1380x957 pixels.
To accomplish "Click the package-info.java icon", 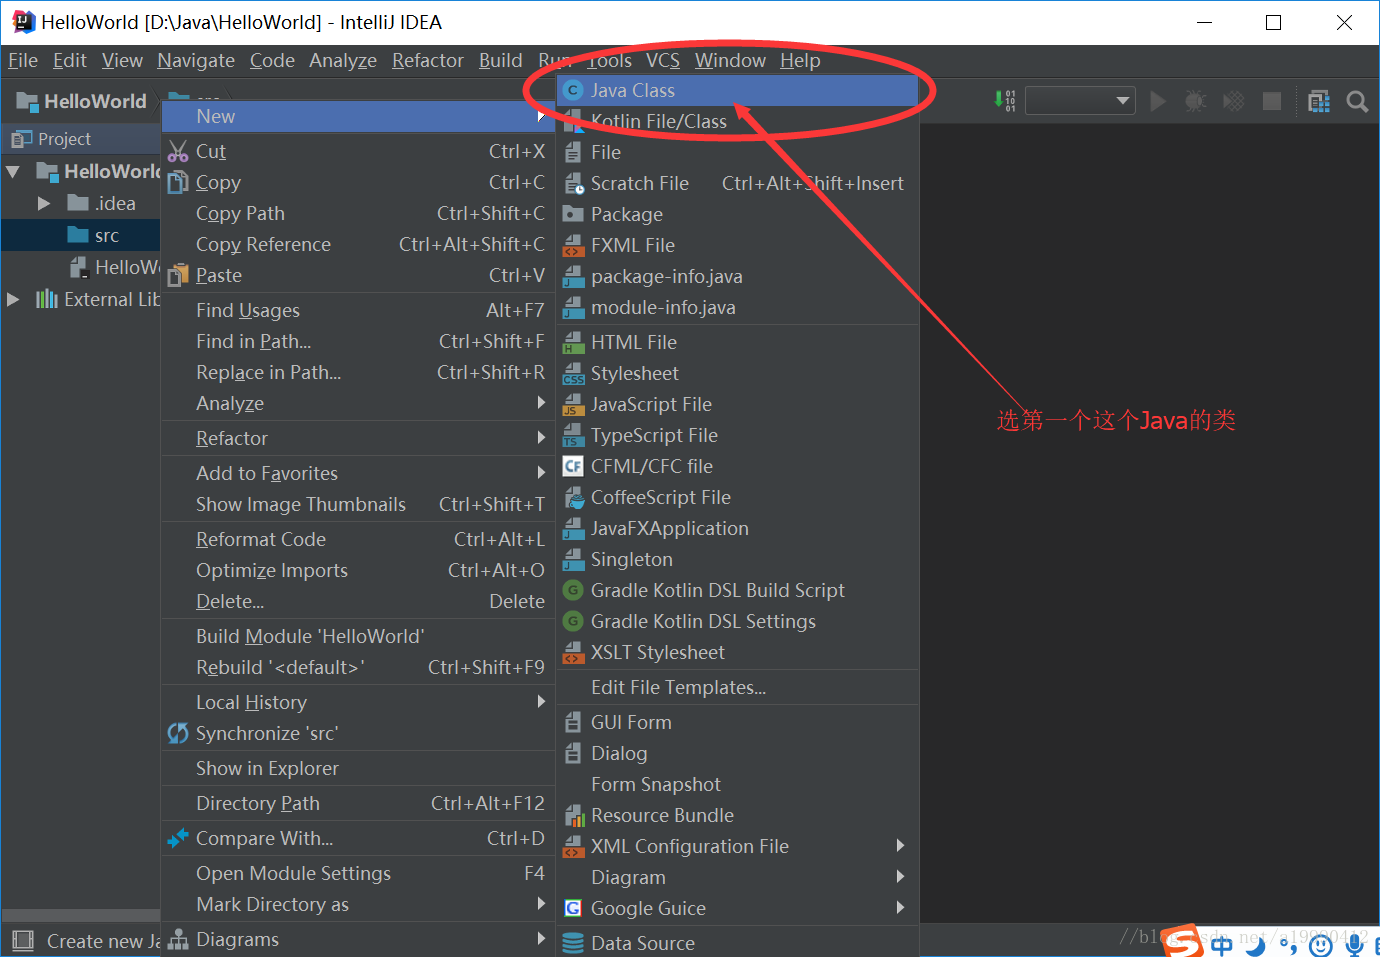I will (573, 276).
